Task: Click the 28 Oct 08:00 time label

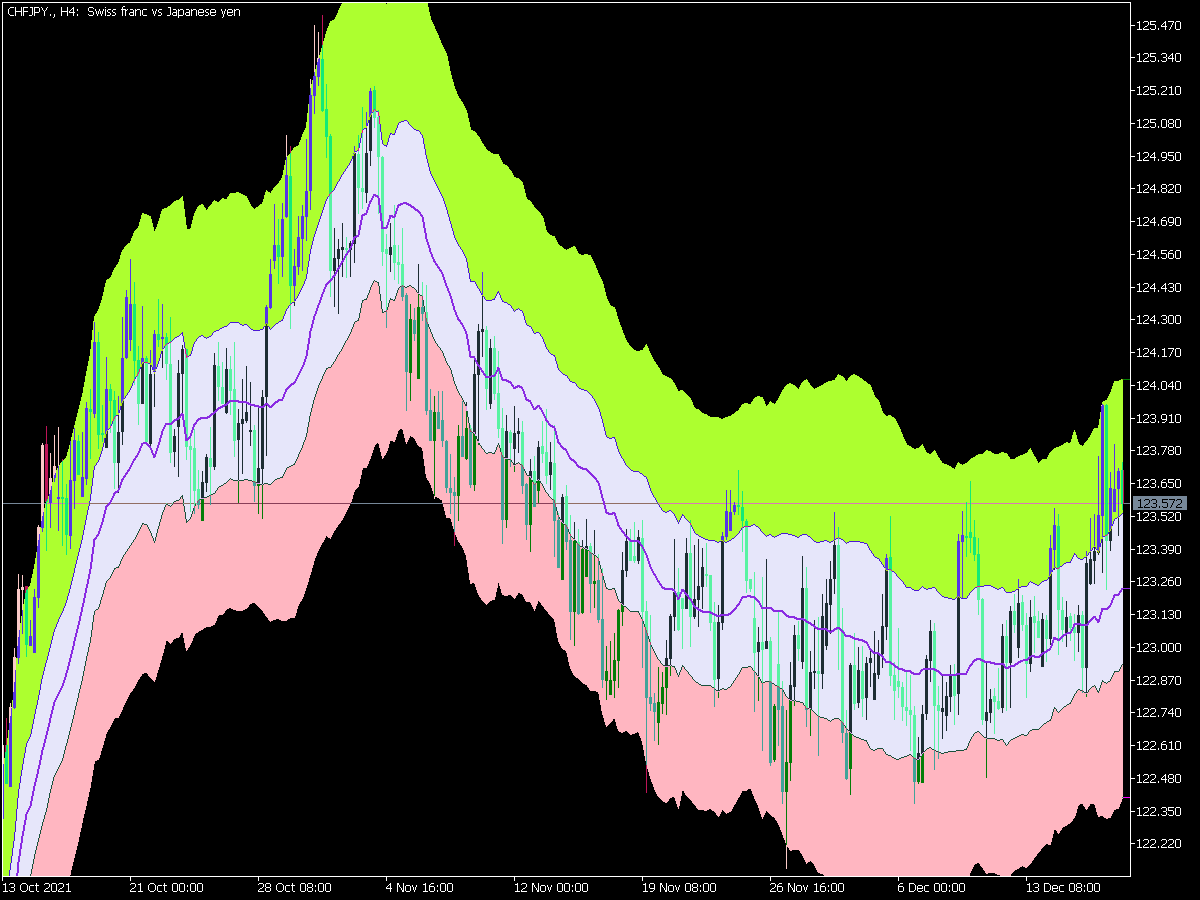Action: point(294,887)
